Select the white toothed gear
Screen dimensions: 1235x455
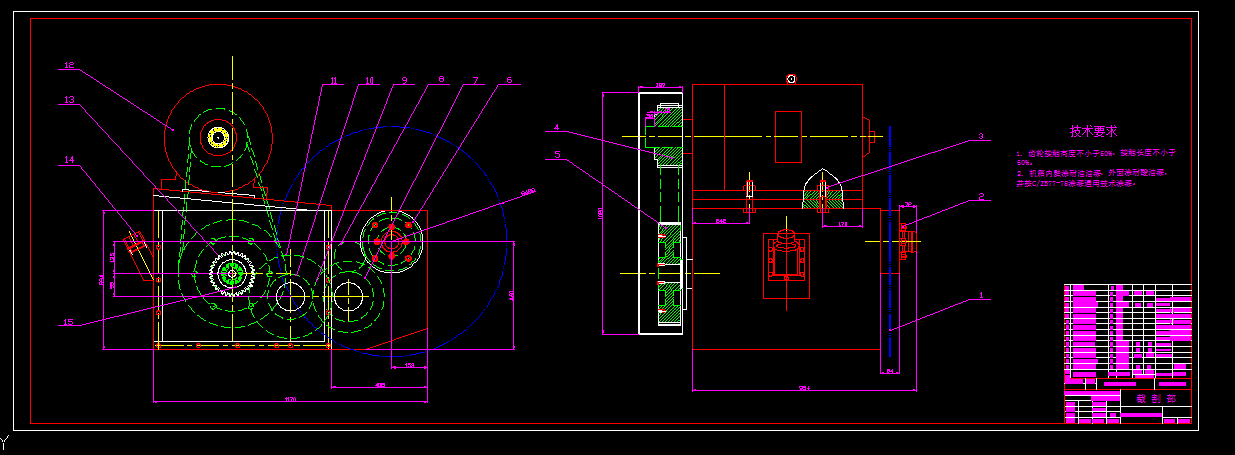pyautogui.click(x=232, y=273)
